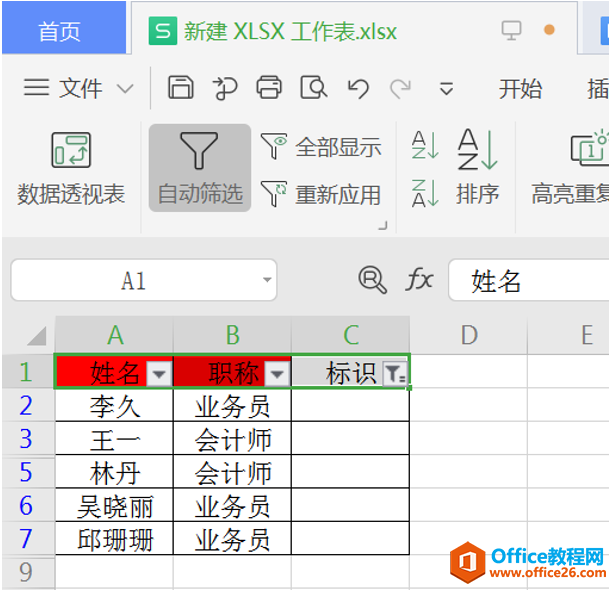Click cell containing 邱珊珊
The width and height of the screenshot is (613, 590).
(114, 538)
